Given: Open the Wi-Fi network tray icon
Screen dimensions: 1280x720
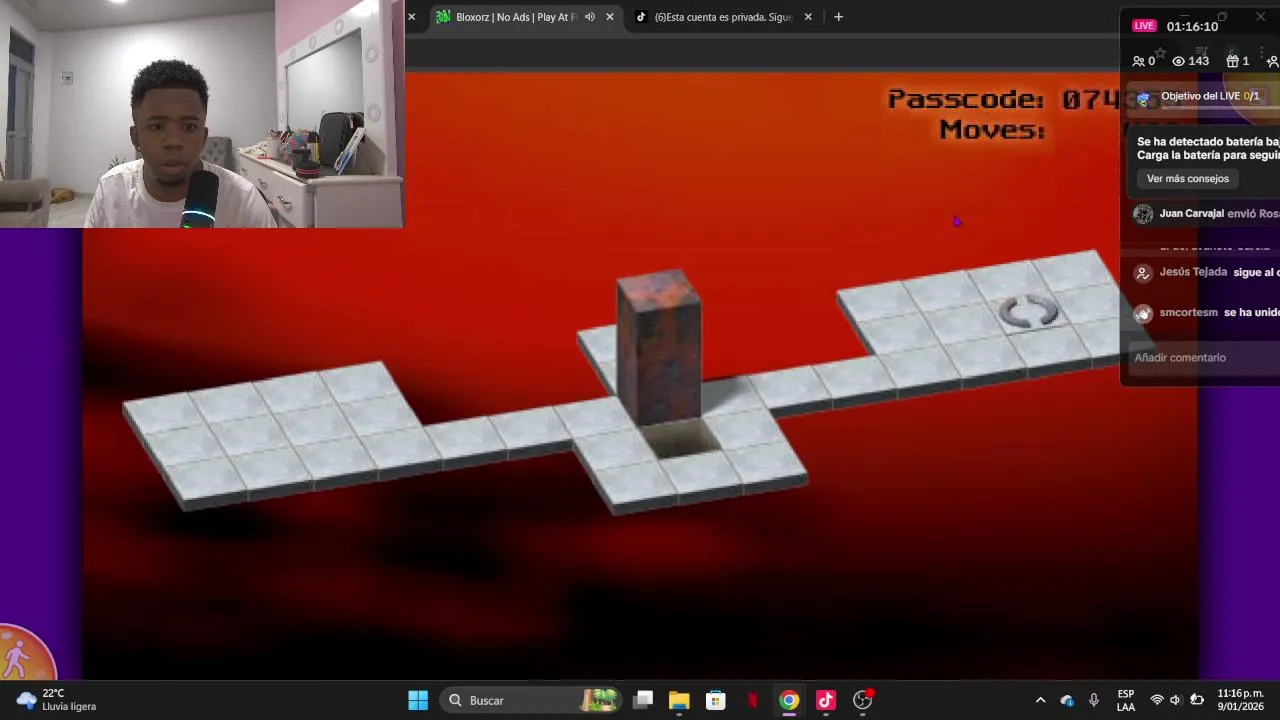Looking at the screenshot, I should [1157, 700].
